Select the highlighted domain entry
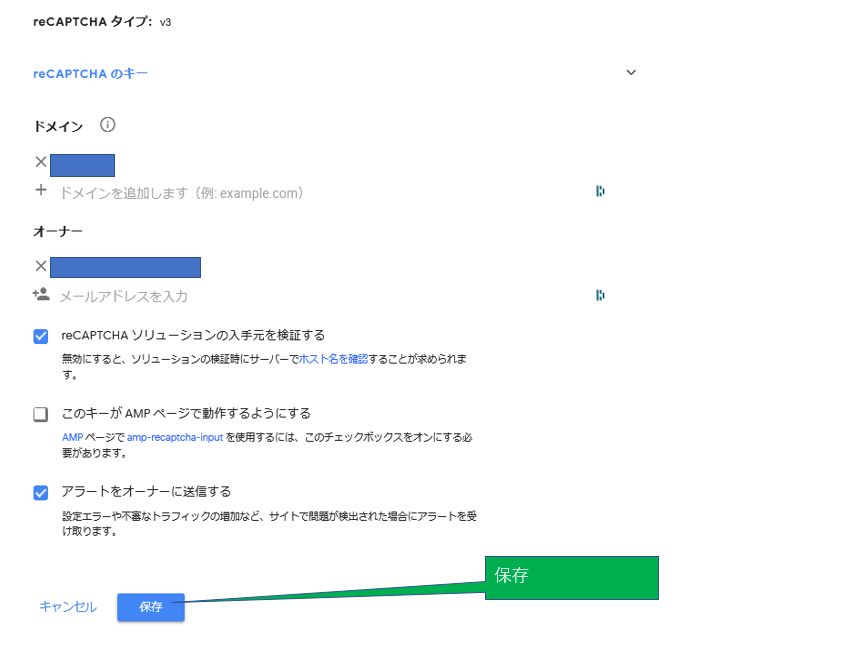This screenshot has width=857, height=661. click(x=82, y=164)
